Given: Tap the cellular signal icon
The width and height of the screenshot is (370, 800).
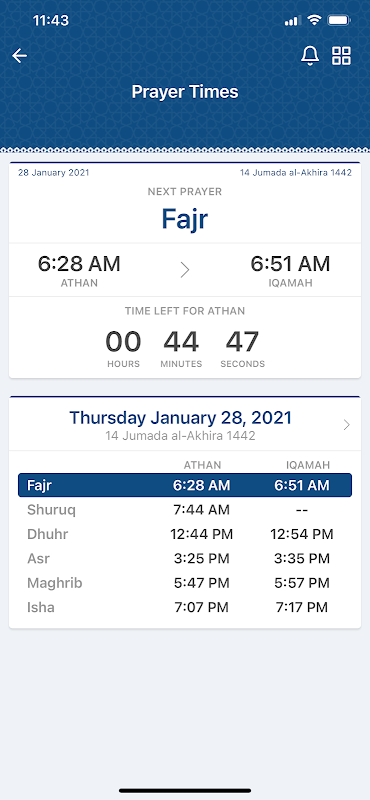Looking at the screenshot, I should 292,21.
